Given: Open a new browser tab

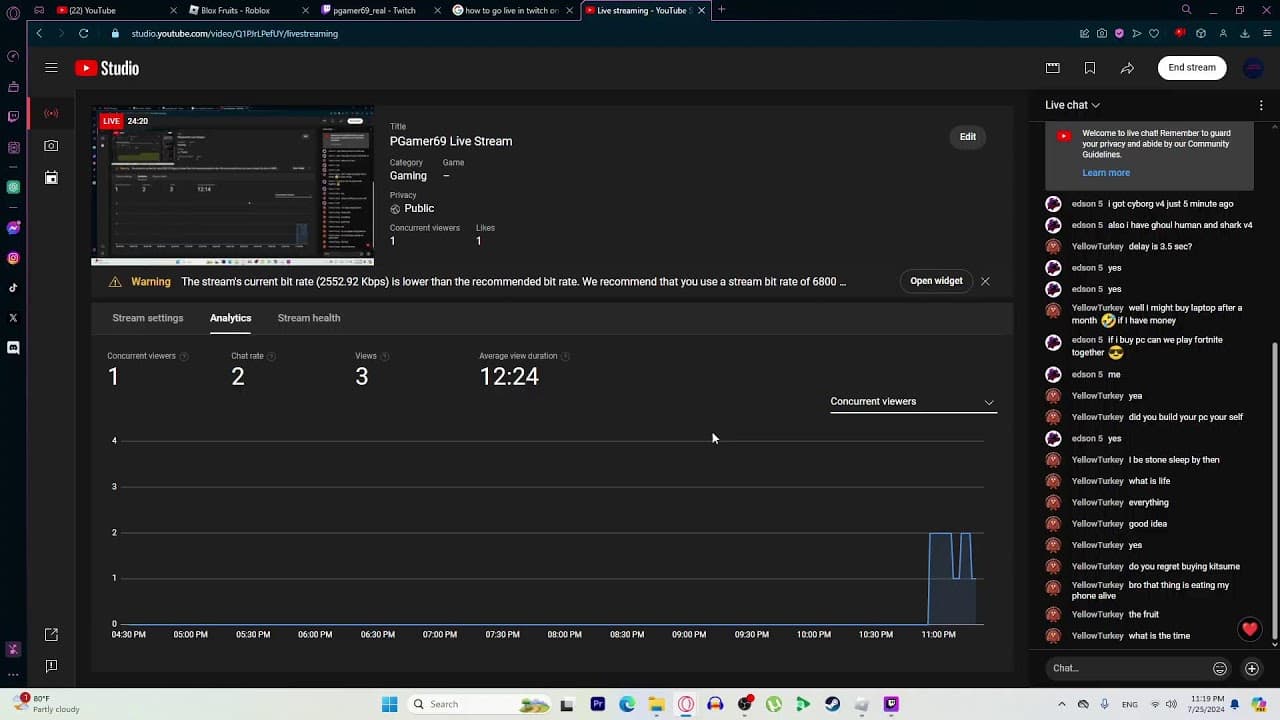Looking at the screenshot, I should click(721, 10).
